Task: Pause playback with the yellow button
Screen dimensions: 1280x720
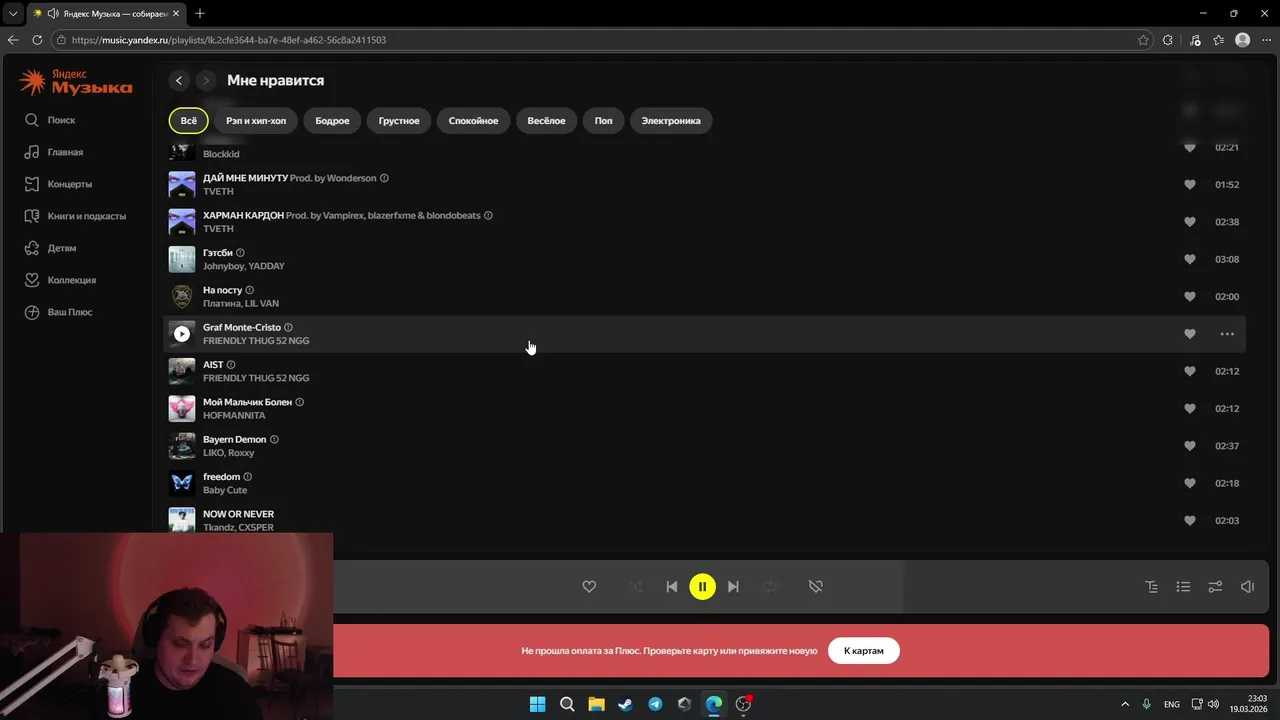Action: click(x=703, y=587)
